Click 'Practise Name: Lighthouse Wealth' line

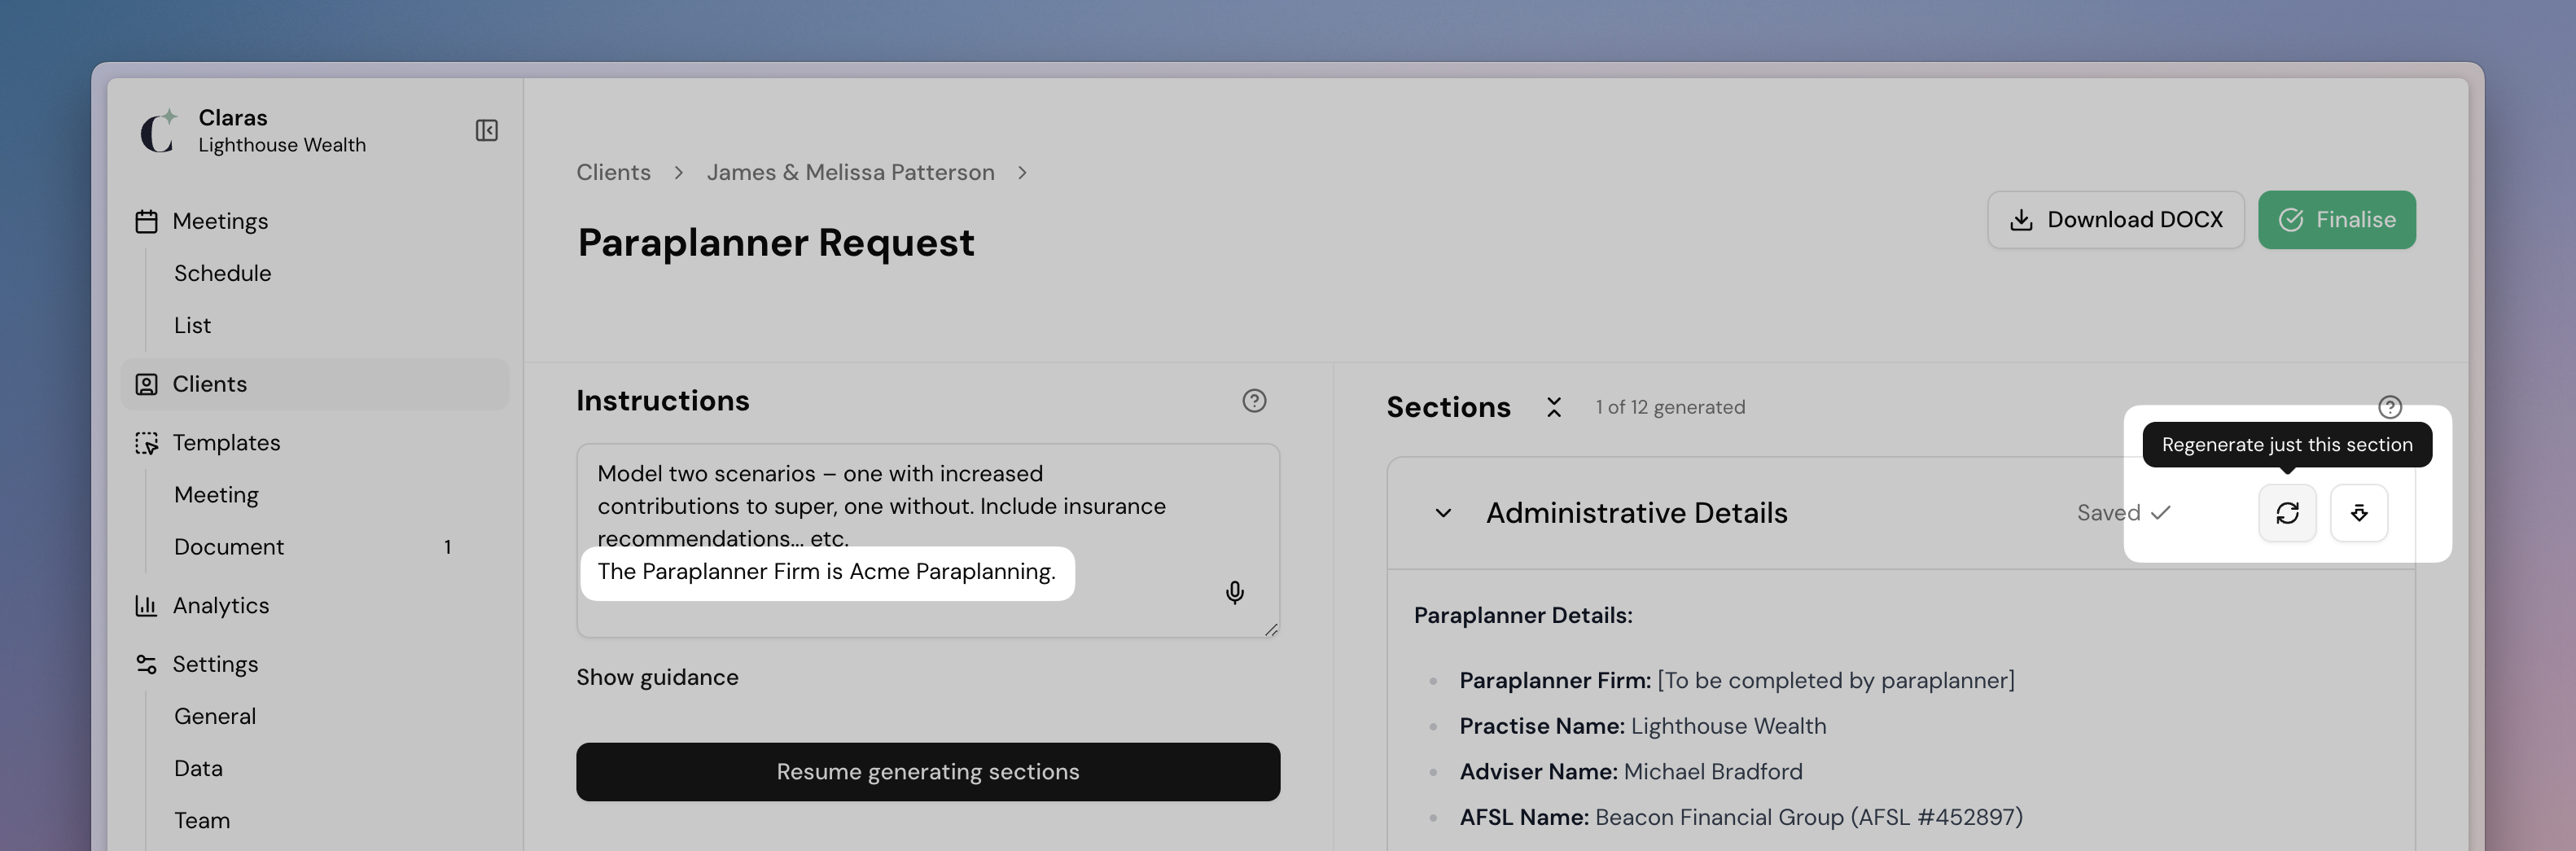coord(1642,726)
